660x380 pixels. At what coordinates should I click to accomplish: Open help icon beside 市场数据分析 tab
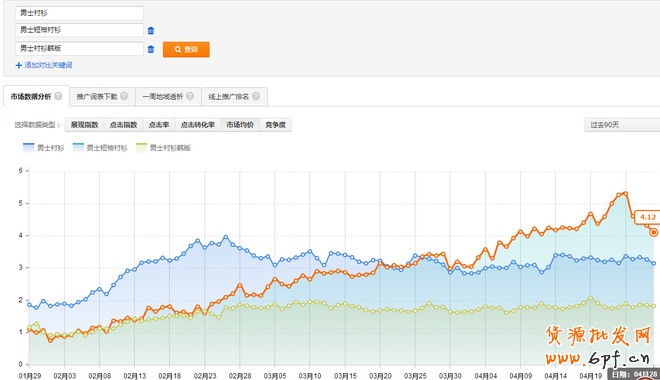click(x=58, y=96)
